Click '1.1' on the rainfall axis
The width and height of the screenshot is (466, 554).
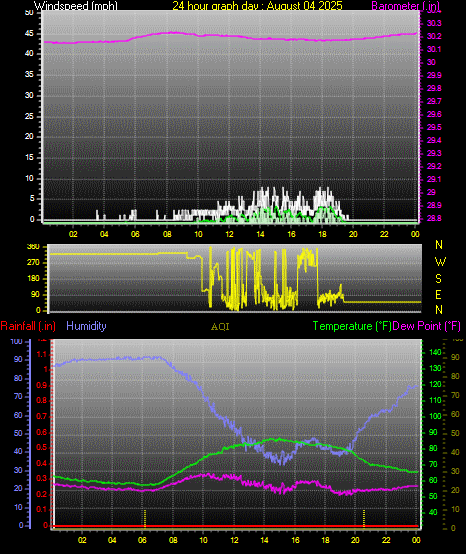(x=42, y=354)
